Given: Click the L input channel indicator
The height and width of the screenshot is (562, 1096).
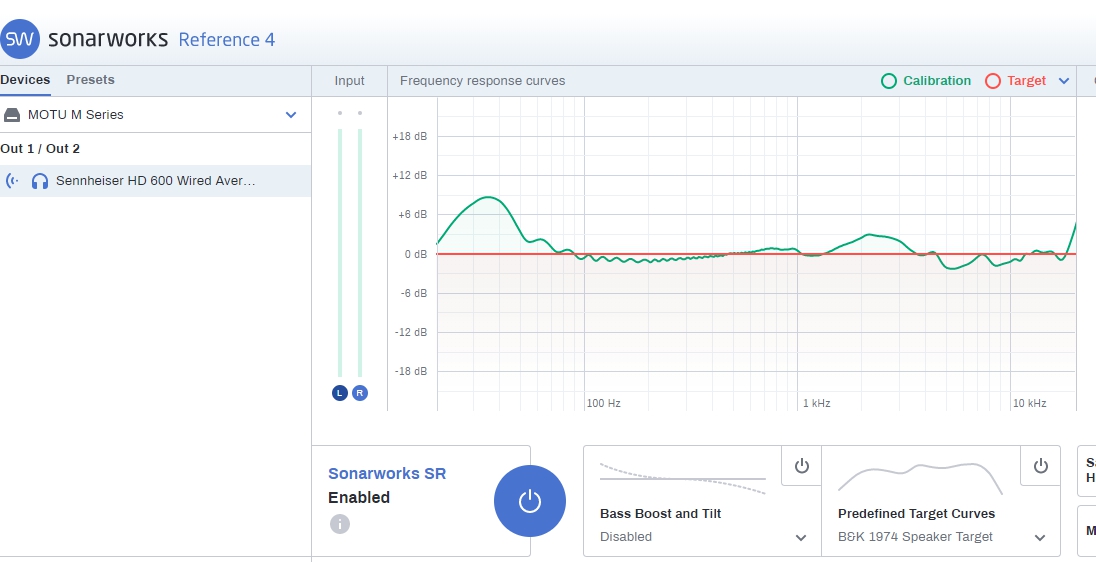Looking at the screenshot, I should click(x=340, y=393).
